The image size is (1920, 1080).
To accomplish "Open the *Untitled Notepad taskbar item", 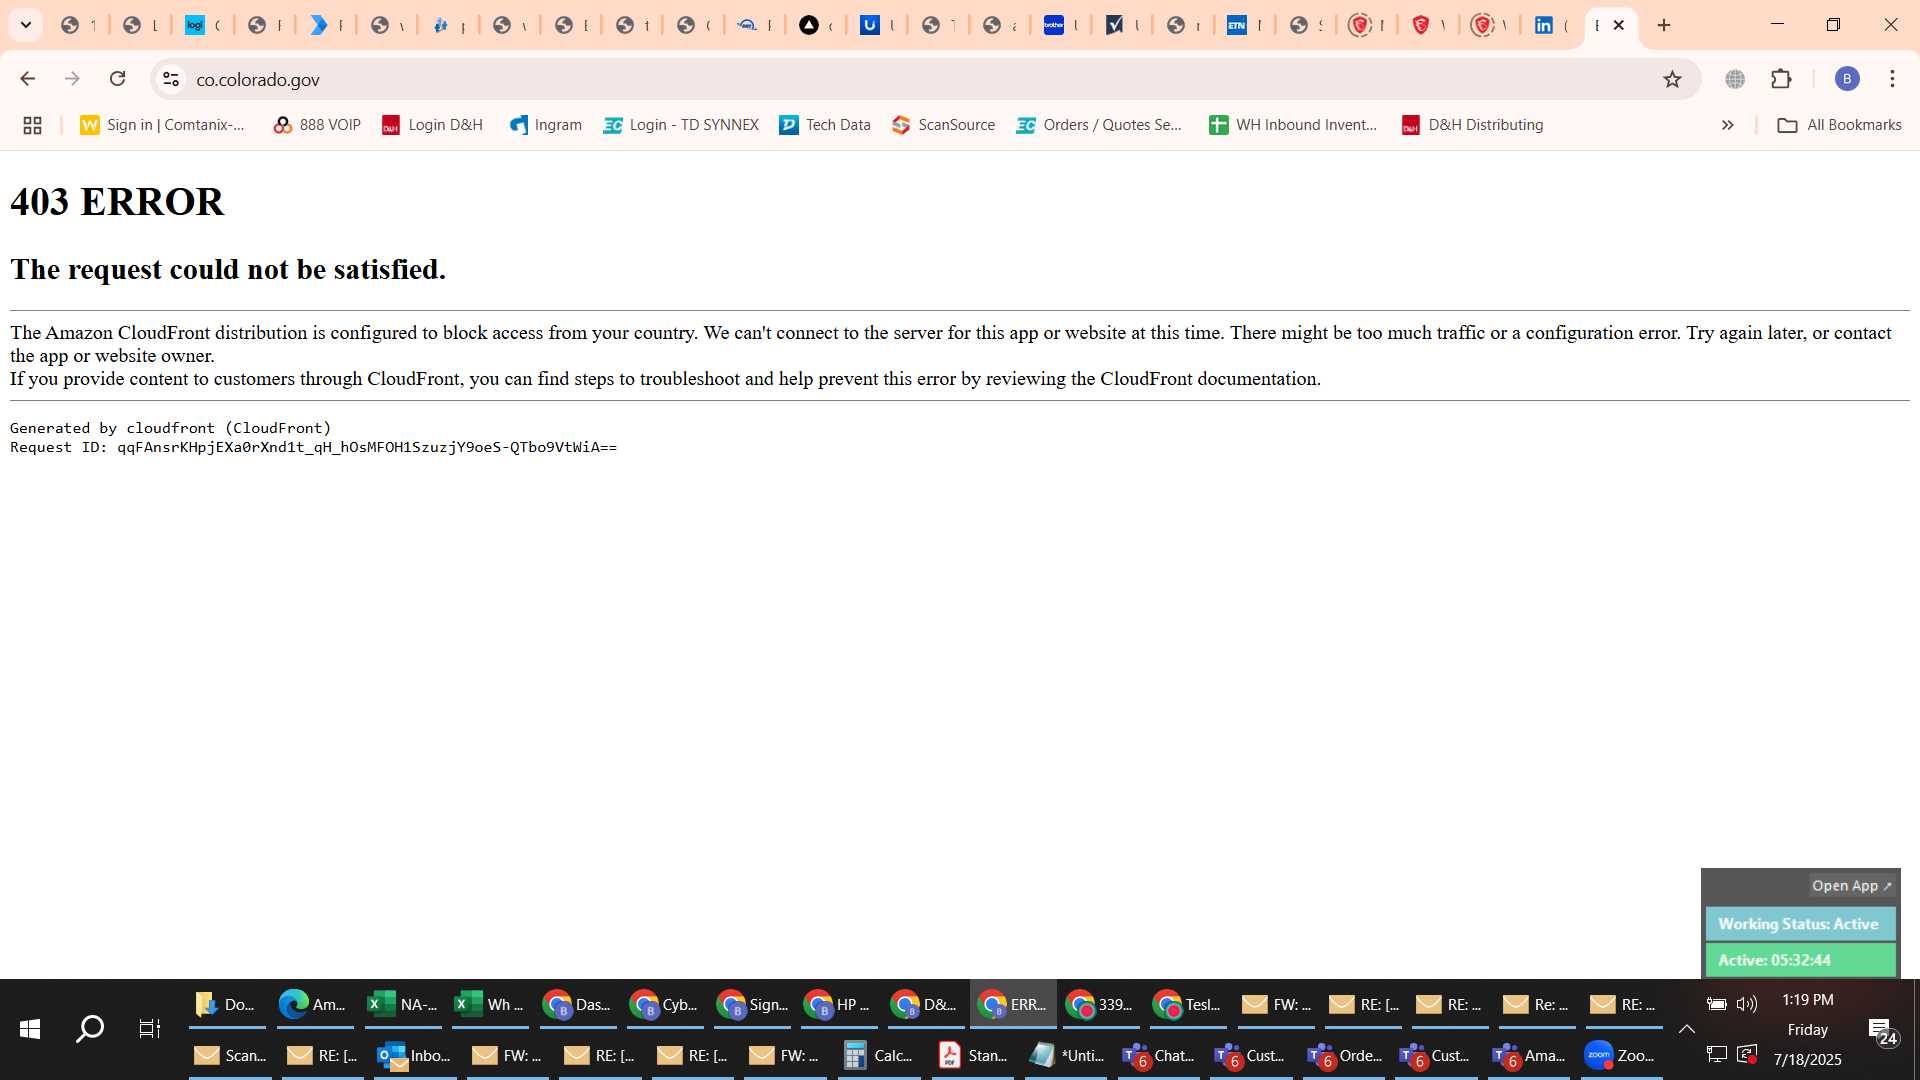I will click(x=1066, y=1055).
